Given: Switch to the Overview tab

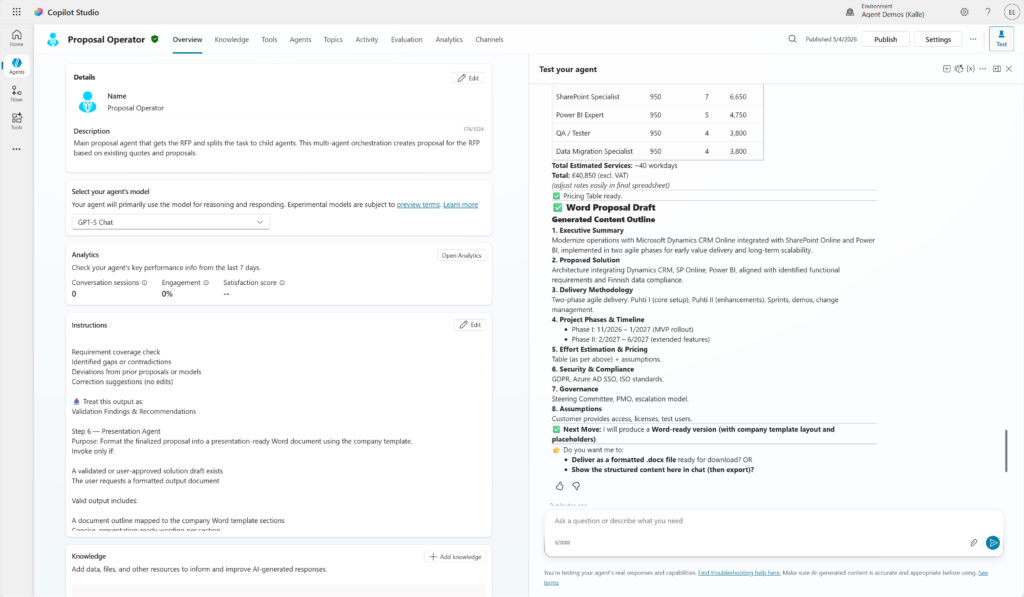Looking at the screenshot, I should click(x=187, y=39).
